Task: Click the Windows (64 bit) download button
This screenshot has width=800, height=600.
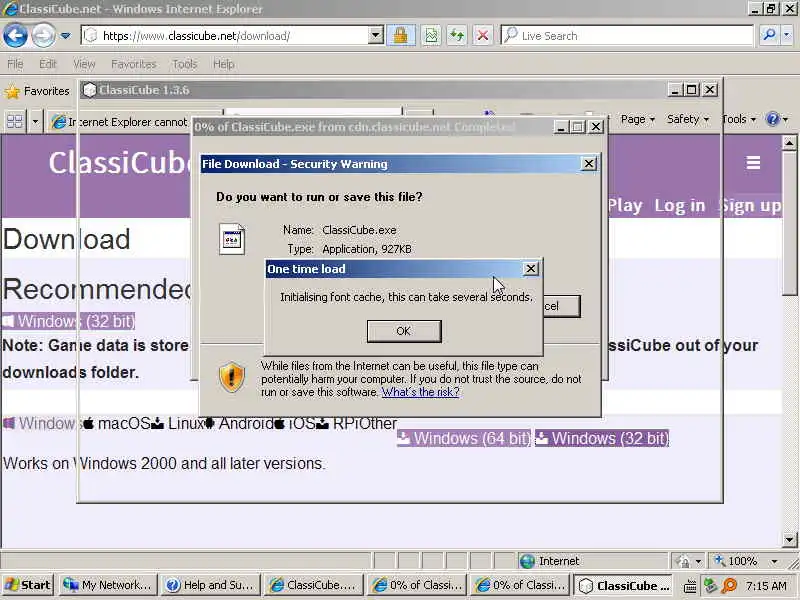Action: pos(464,438)
